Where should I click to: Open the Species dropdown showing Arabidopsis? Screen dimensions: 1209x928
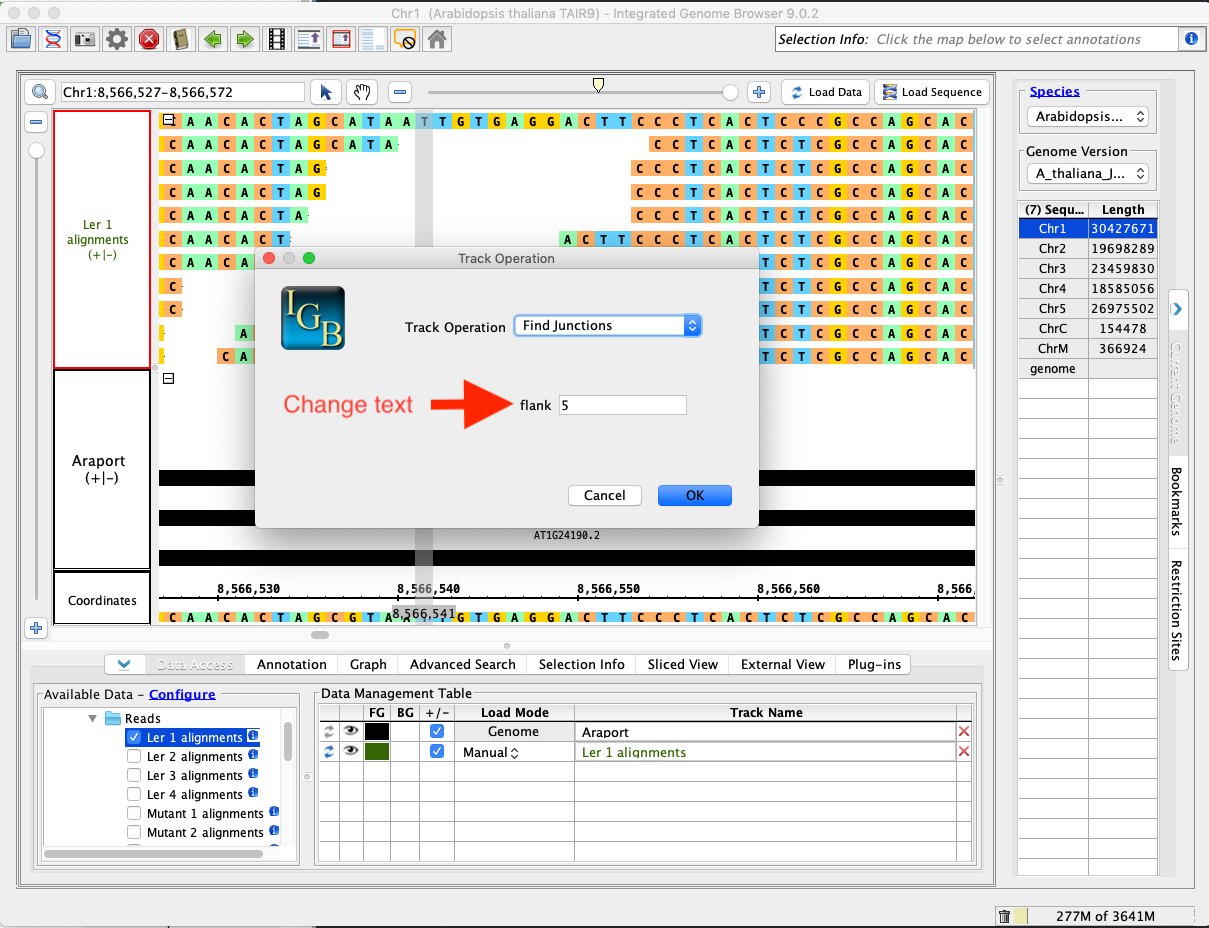[1087, 117]
